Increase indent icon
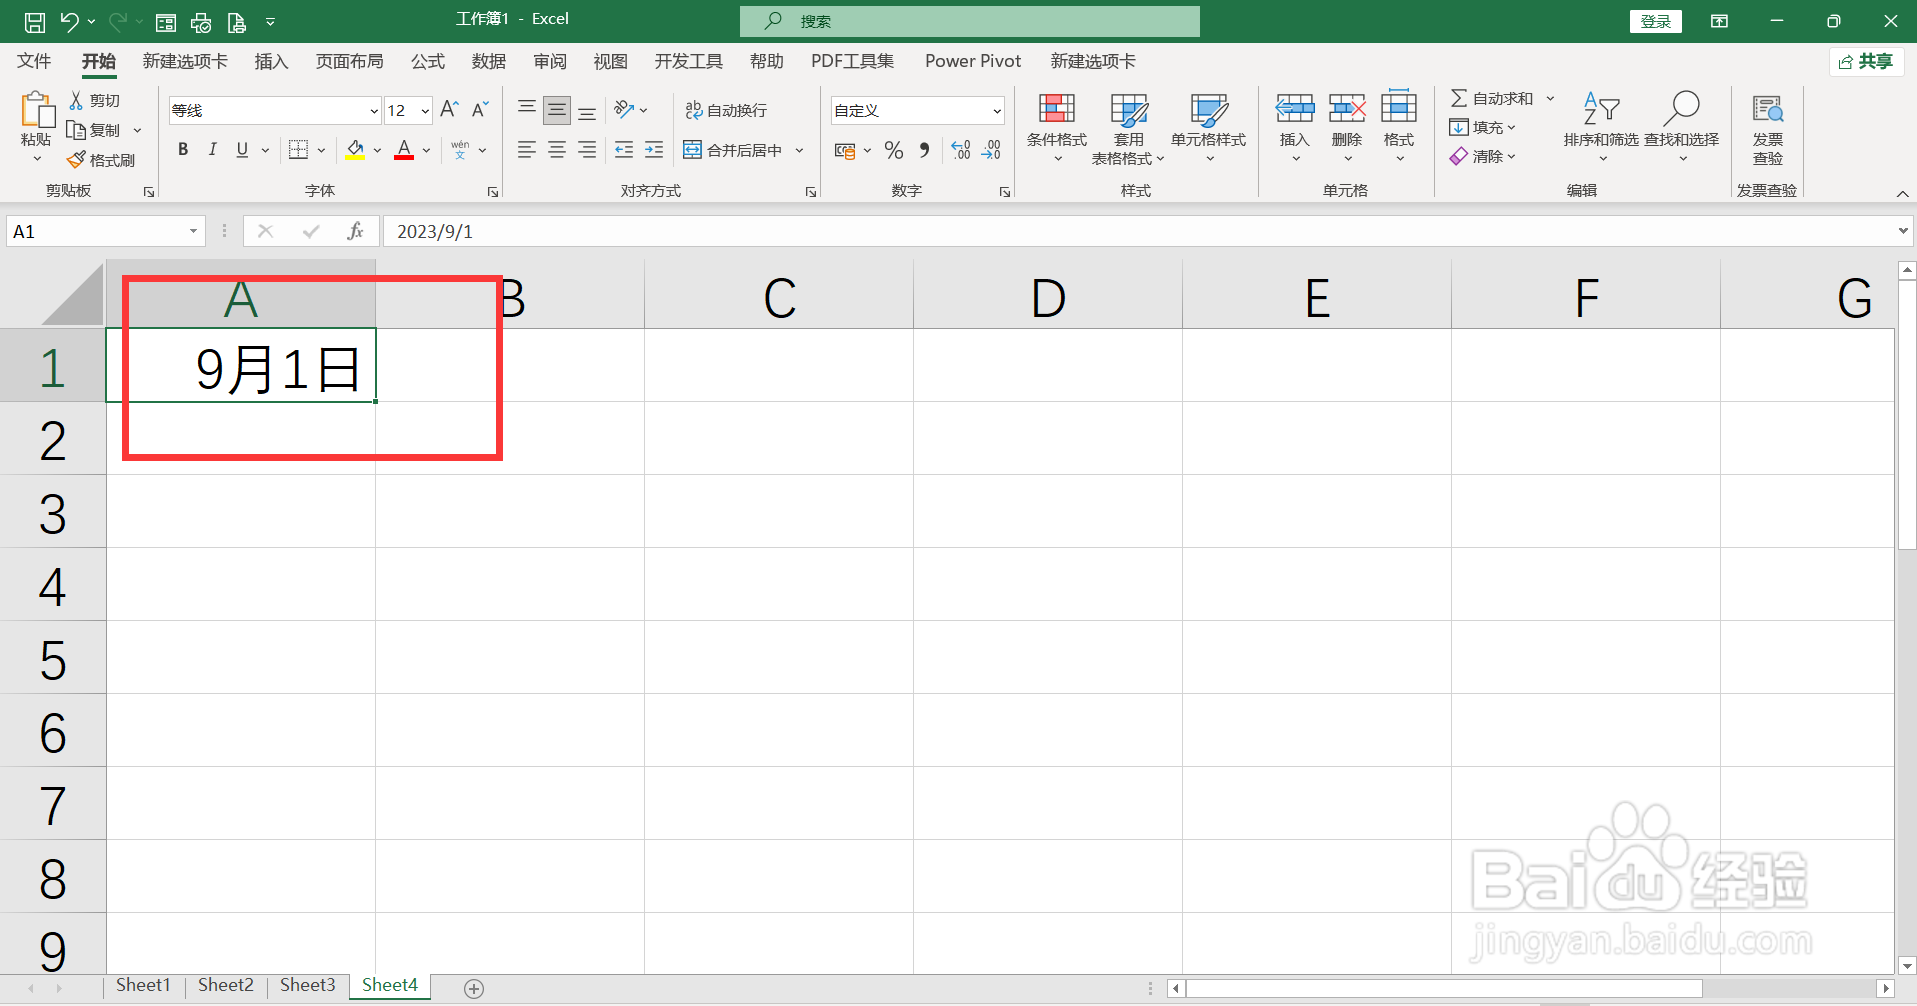Viewport: 1917px width, 1006px height. point(654,150)
